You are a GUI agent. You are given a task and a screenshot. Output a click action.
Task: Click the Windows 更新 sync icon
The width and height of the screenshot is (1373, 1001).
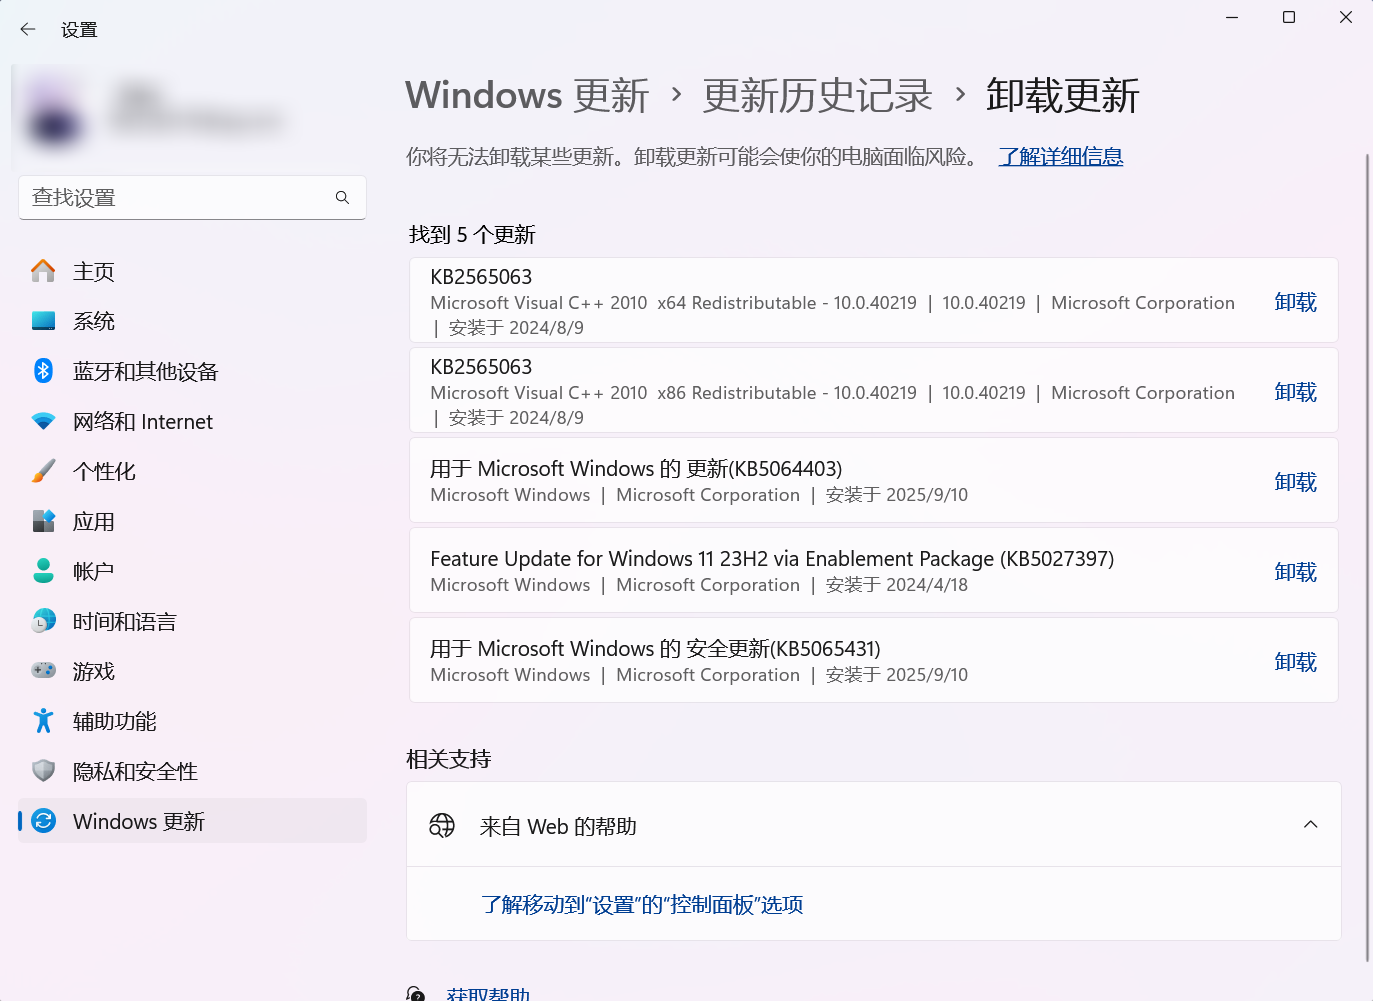43,821
